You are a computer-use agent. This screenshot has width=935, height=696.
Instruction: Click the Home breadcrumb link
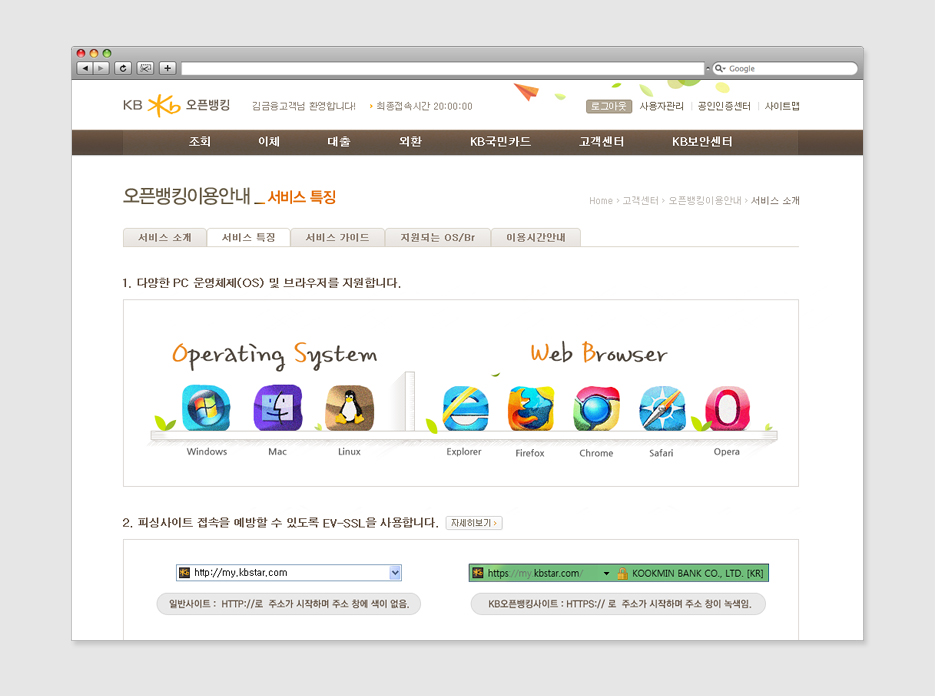(x=600, y=201)
